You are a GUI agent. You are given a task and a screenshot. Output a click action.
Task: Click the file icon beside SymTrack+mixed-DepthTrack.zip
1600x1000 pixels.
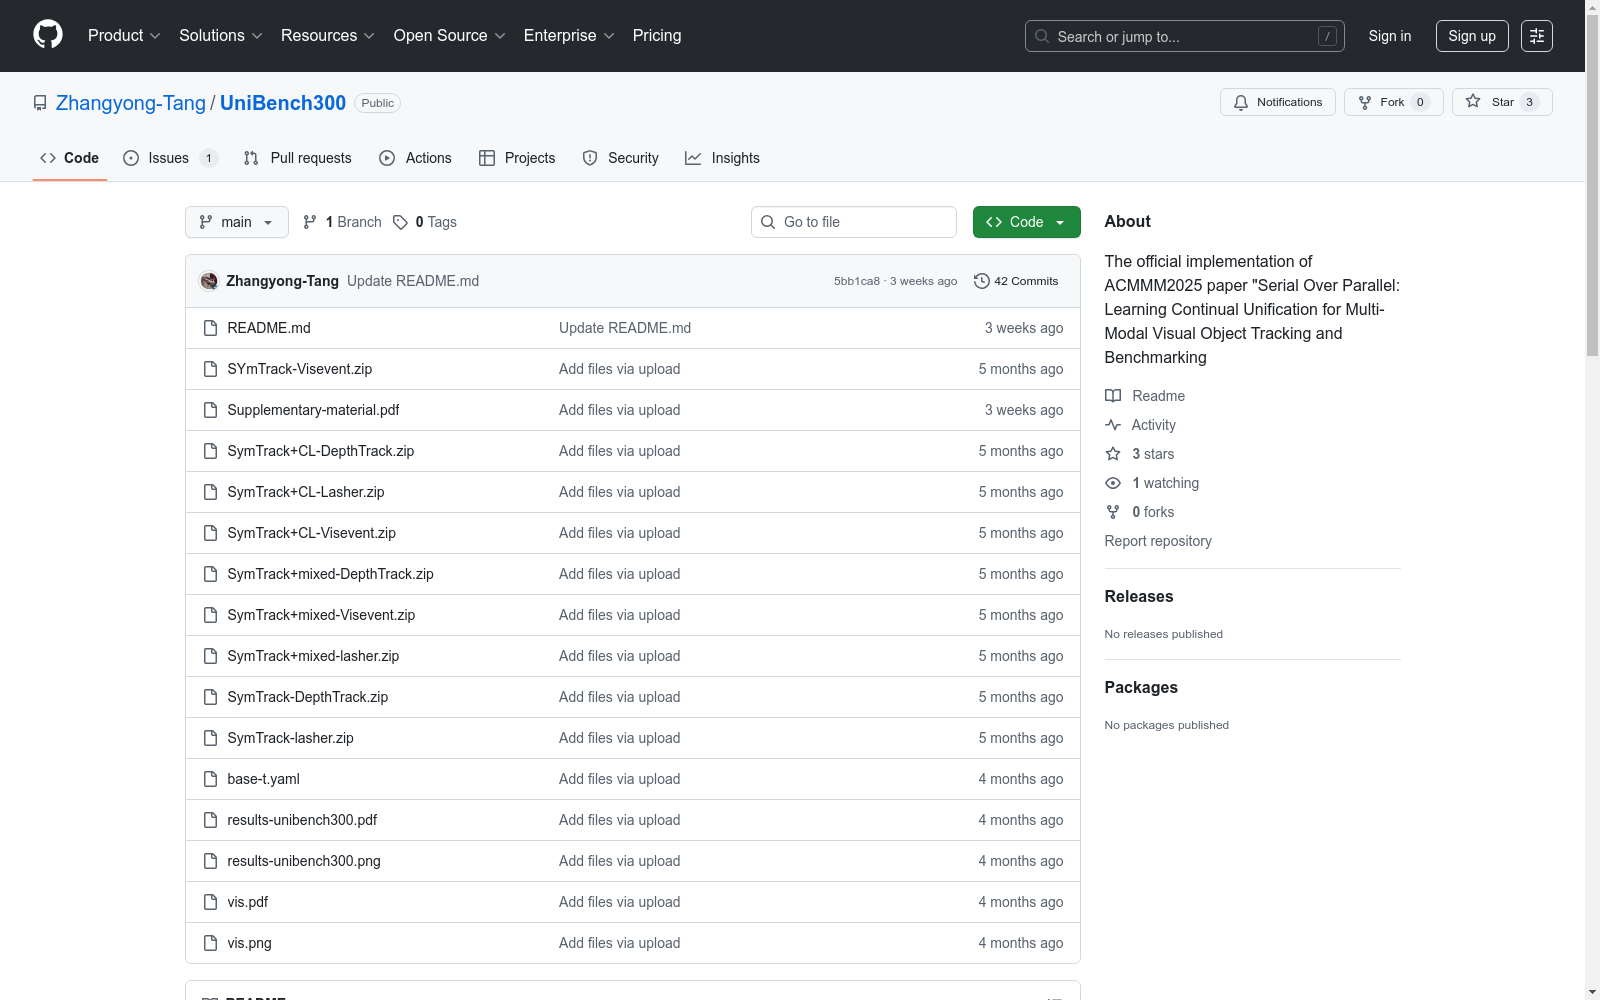(210, 574)
